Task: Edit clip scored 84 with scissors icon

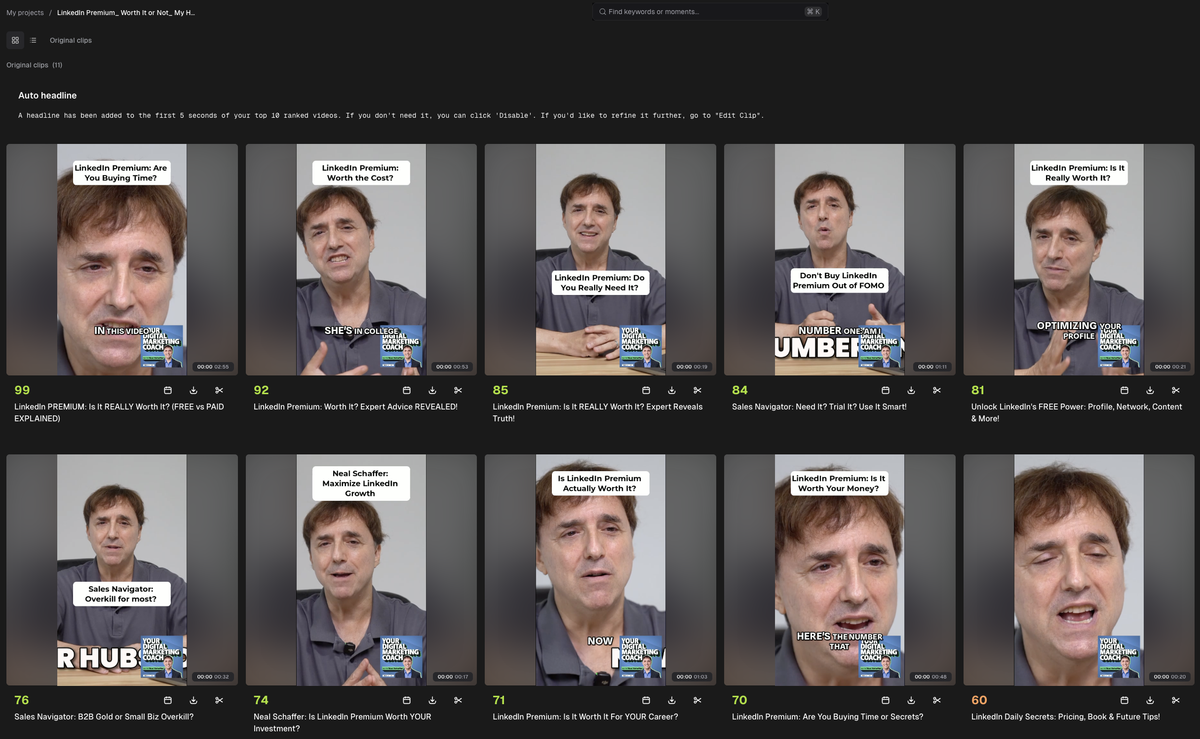Action: pos(937,390)
